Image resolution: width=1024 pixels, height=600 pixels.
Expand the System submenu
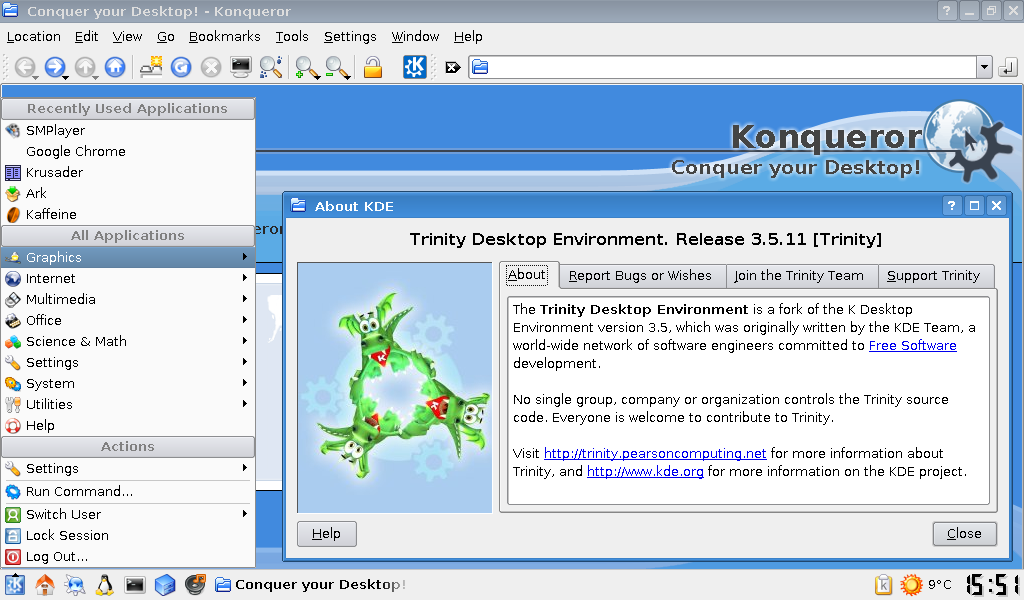(x=128, y=383)
